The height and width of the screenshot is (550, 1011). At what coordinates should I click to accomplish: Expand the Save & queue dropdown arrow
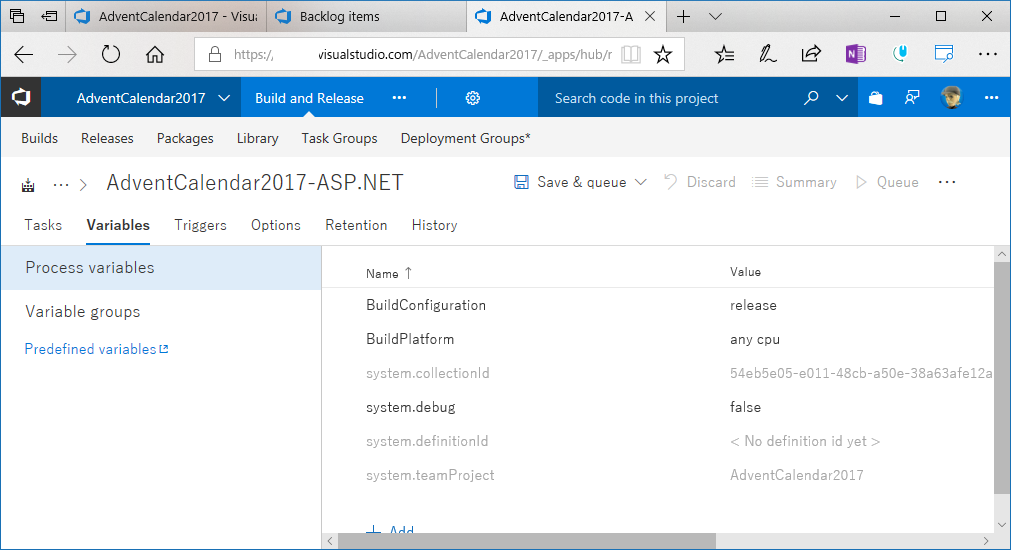[x=640, y=182]
